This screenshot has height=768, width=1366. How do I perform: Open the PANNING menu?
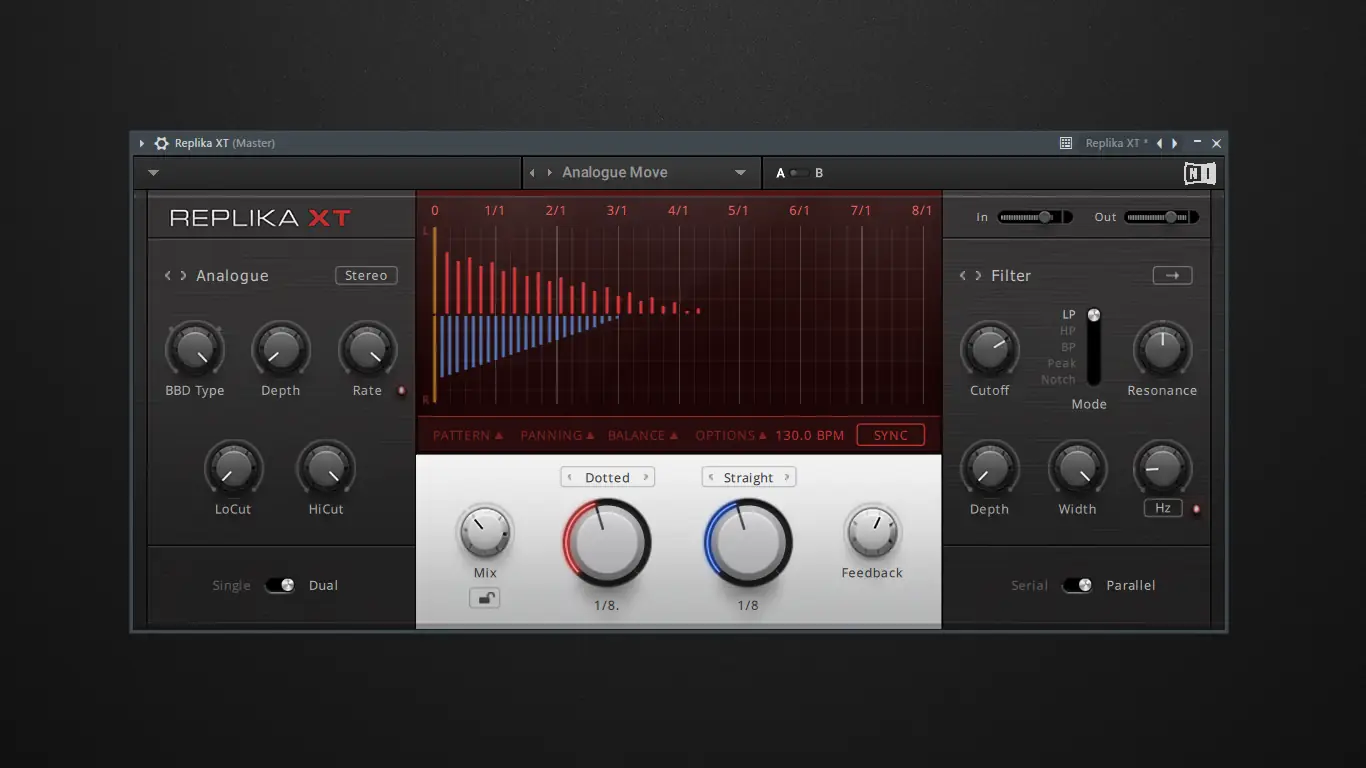pos(557,436)
